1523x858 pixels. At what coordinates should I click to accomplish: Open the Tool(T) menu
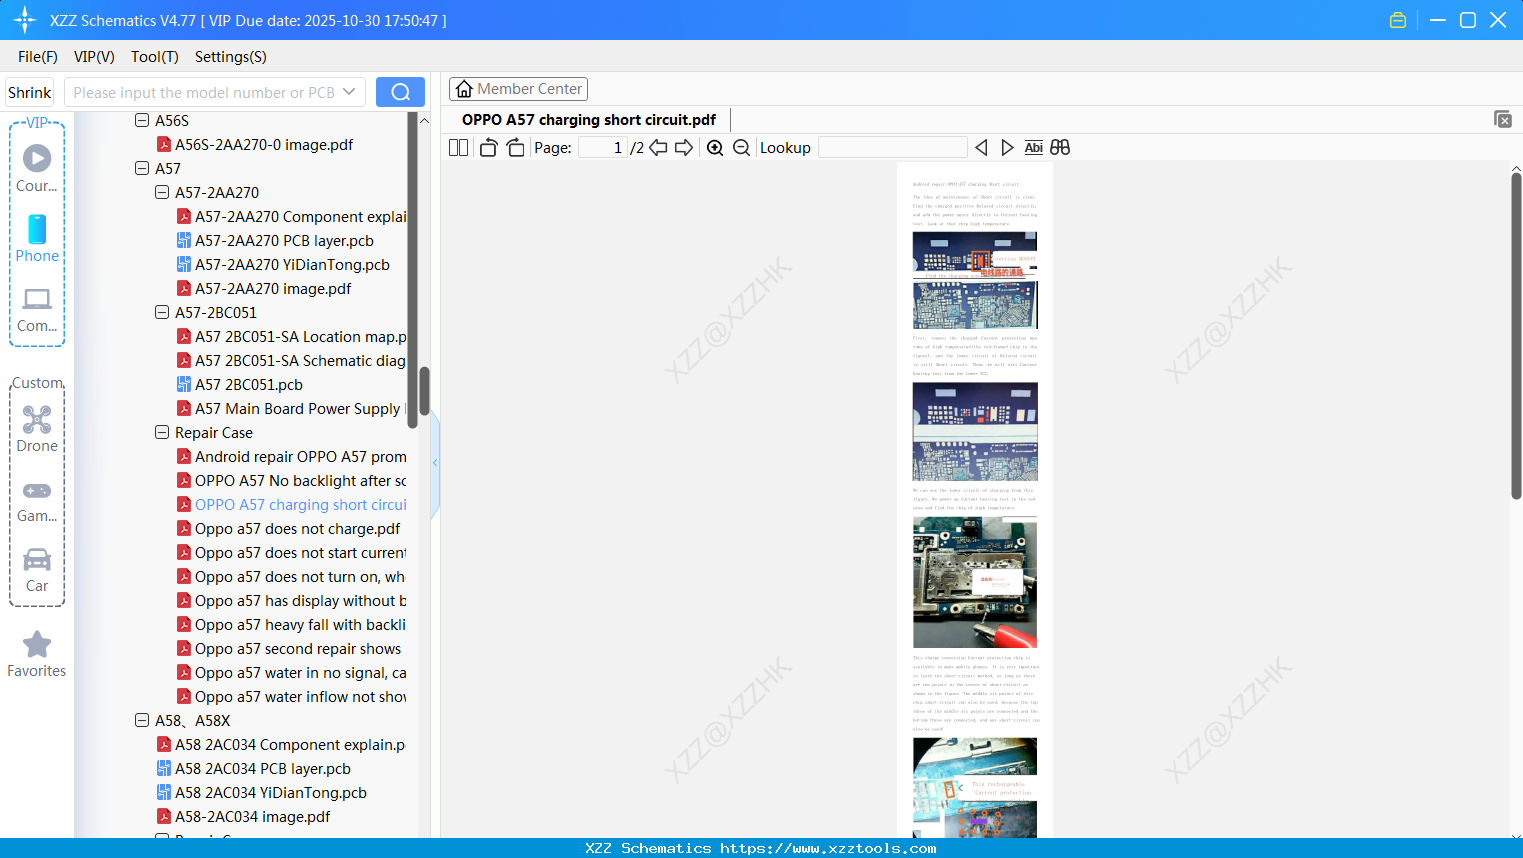(155, 57)
